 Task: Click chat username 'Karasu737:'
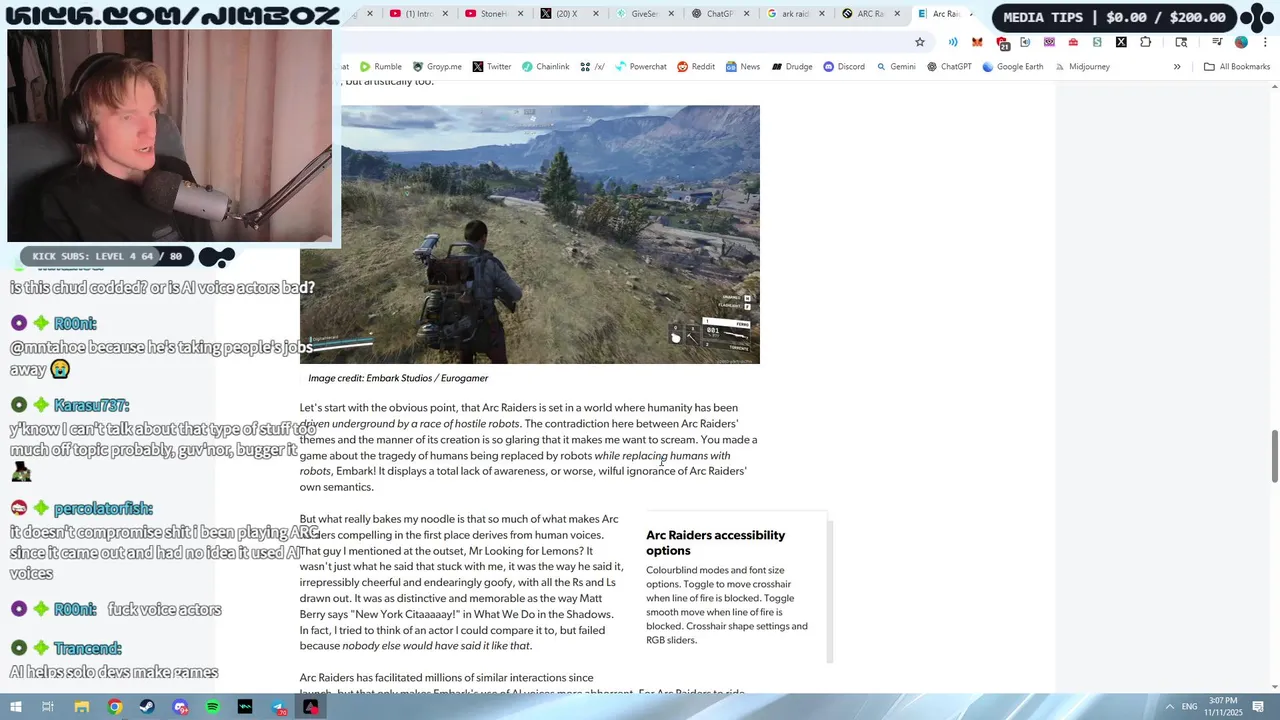click(x=91, y=406)
